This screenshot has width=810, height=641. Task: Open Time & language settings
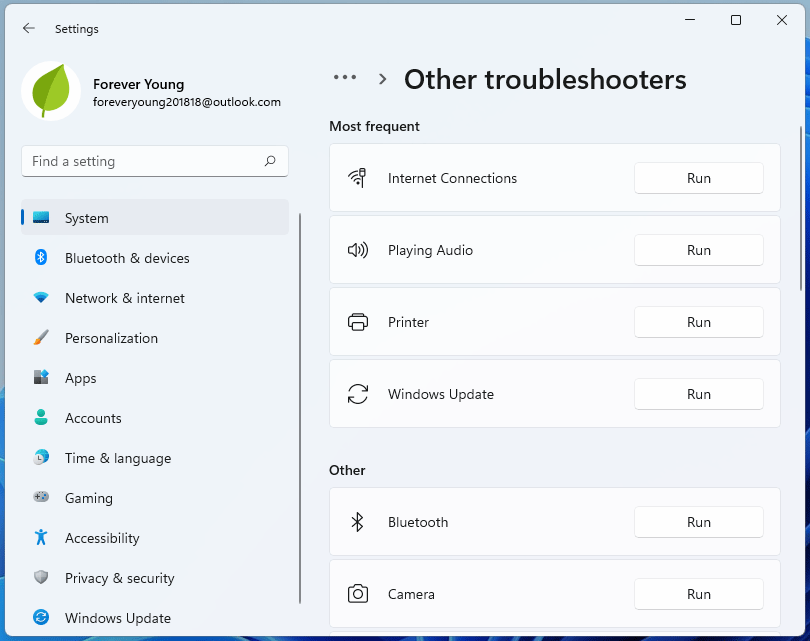click(154, 458)
